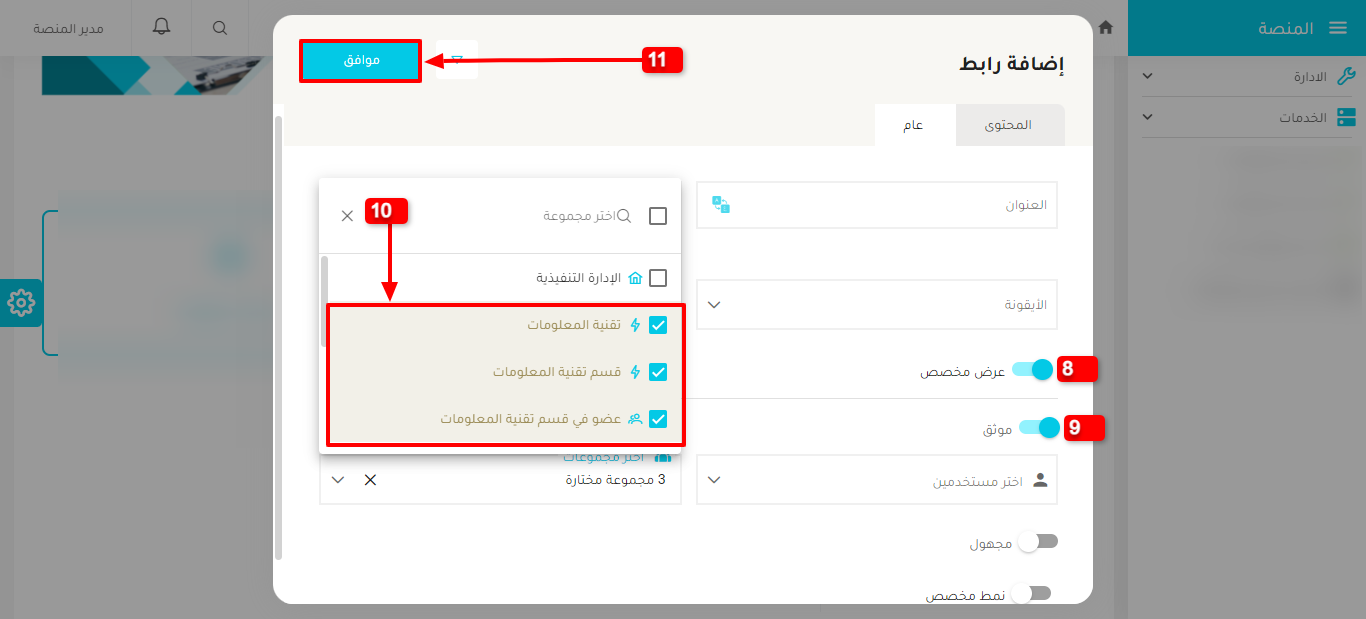Screen dimensions: 1366x619
Task: Open the hamburger menu in the header
Action: tap(1338, 28)
